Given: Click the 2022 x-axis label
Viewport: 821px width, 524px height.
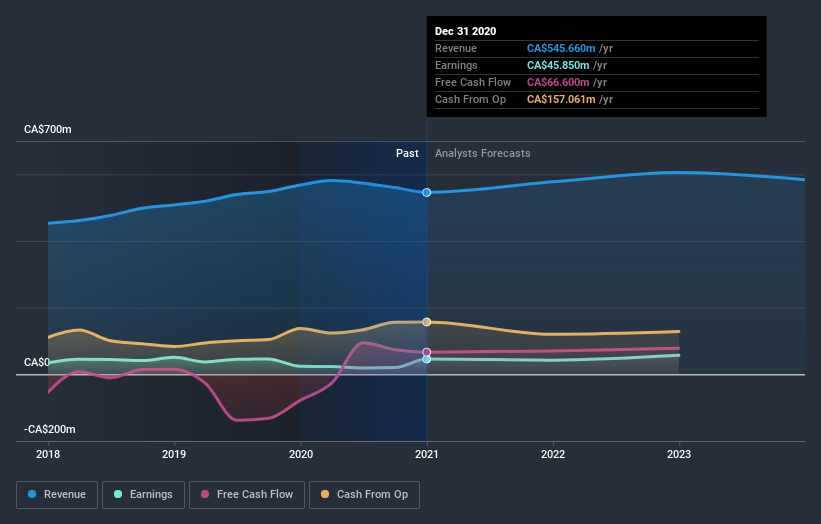Looking at the screenshot, I should 553,454.
